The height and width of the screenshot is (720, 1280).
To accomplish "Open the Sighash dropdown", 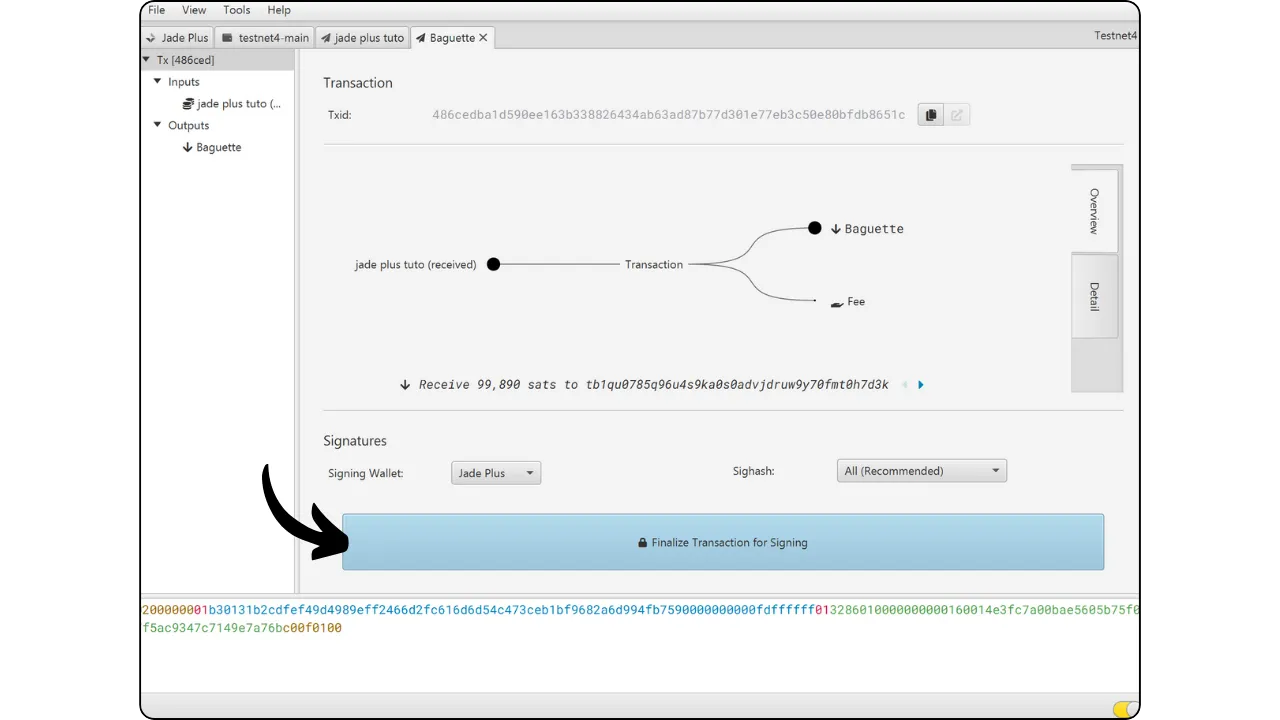I will (x=921, y=471).
